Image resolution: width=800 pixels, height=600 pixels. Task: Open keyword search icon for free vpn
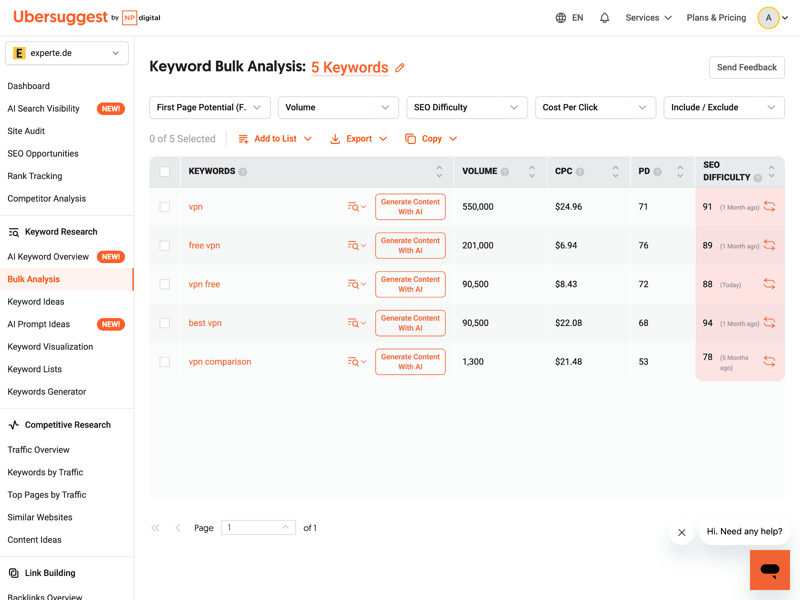pyautogui.click(x=355, y=246)
